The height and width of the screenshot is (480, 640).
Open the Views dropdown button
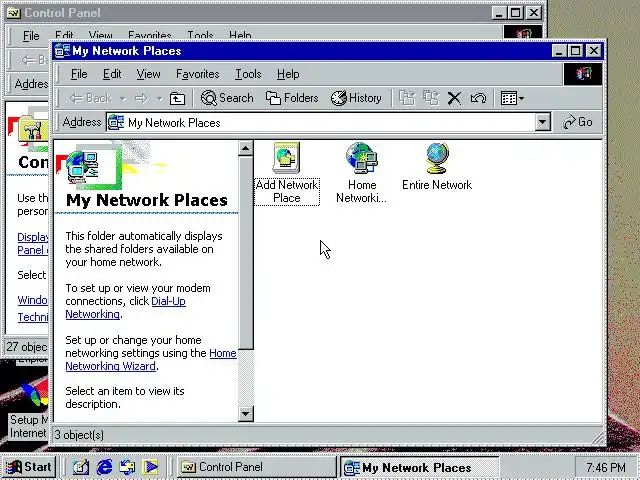[x=512, y=98]
